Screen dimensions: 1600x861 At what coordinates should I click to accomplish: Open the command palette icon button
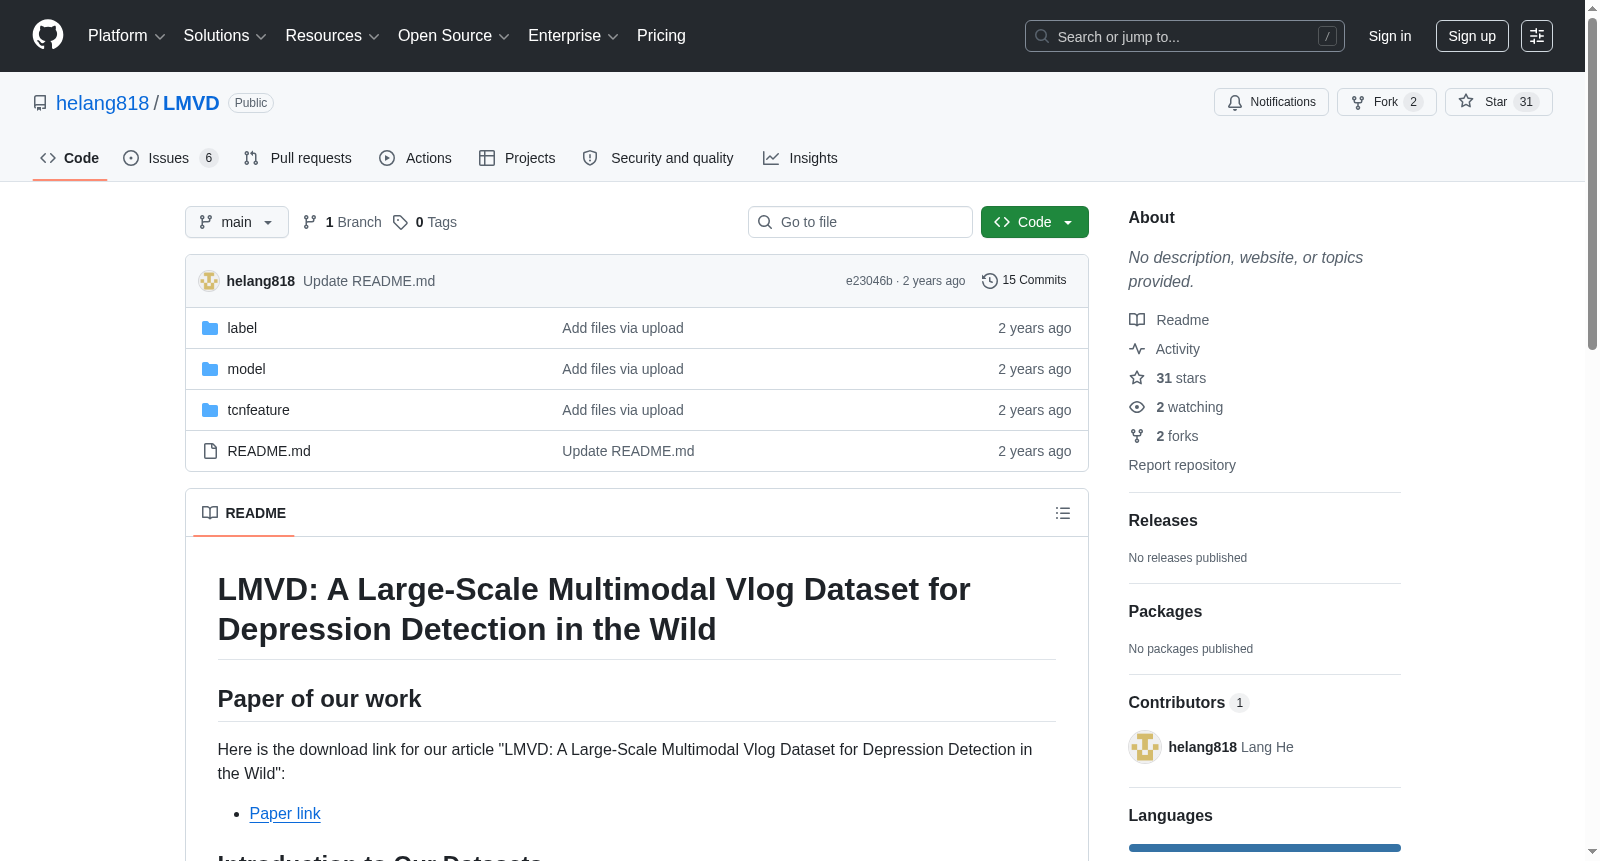[1536, 36]
